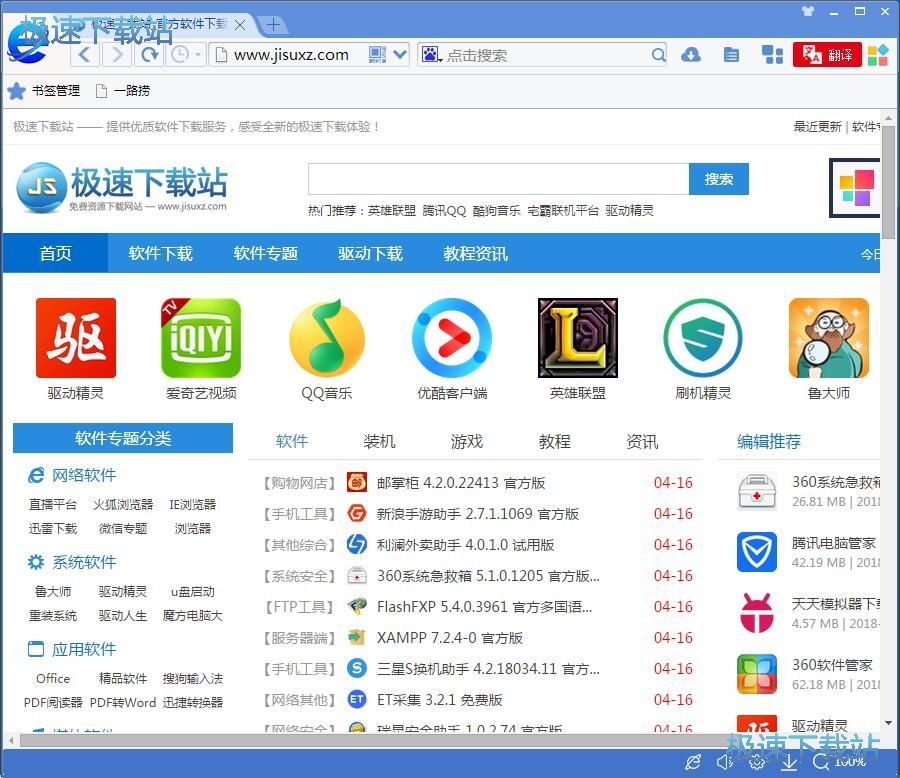Click the vertical page scrollbar thumb
The image size is (900, 778).
(x=889, y=182)
